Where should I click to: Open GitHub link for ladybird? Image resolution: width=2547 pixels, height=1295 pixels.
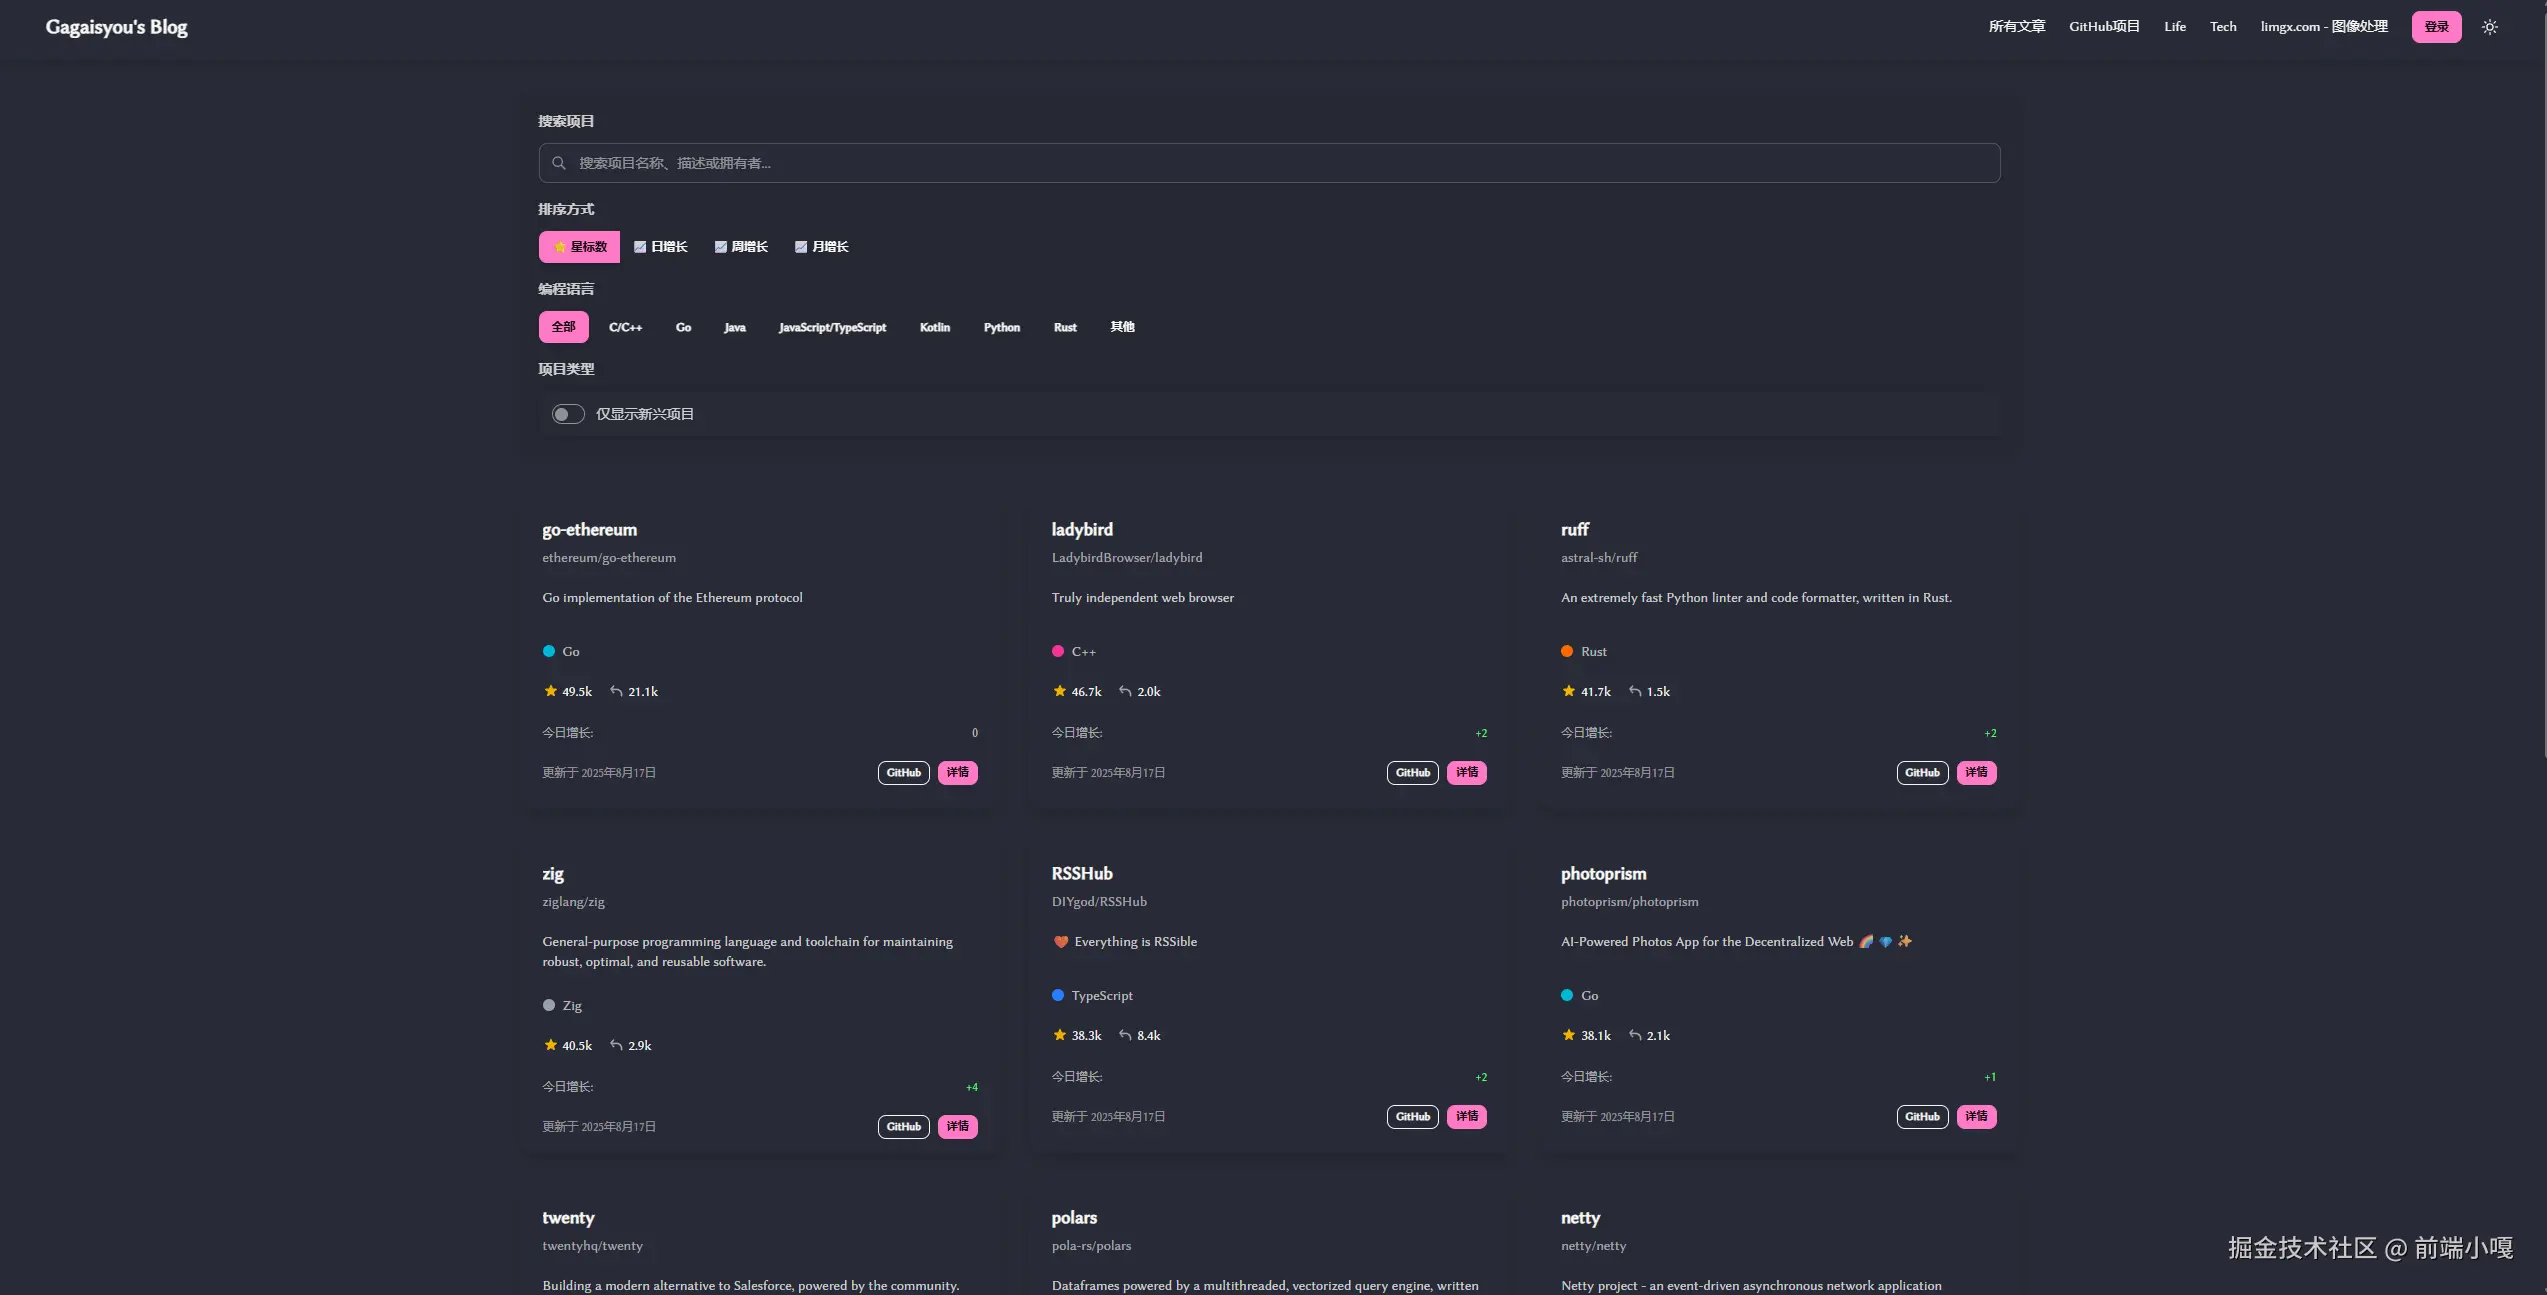coord(1412,773)
